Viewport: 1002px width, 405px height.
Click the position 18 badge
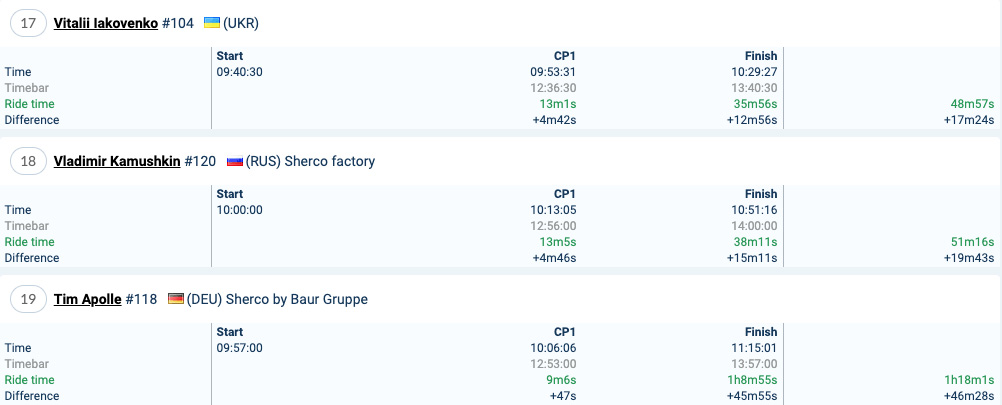[28, 162]
